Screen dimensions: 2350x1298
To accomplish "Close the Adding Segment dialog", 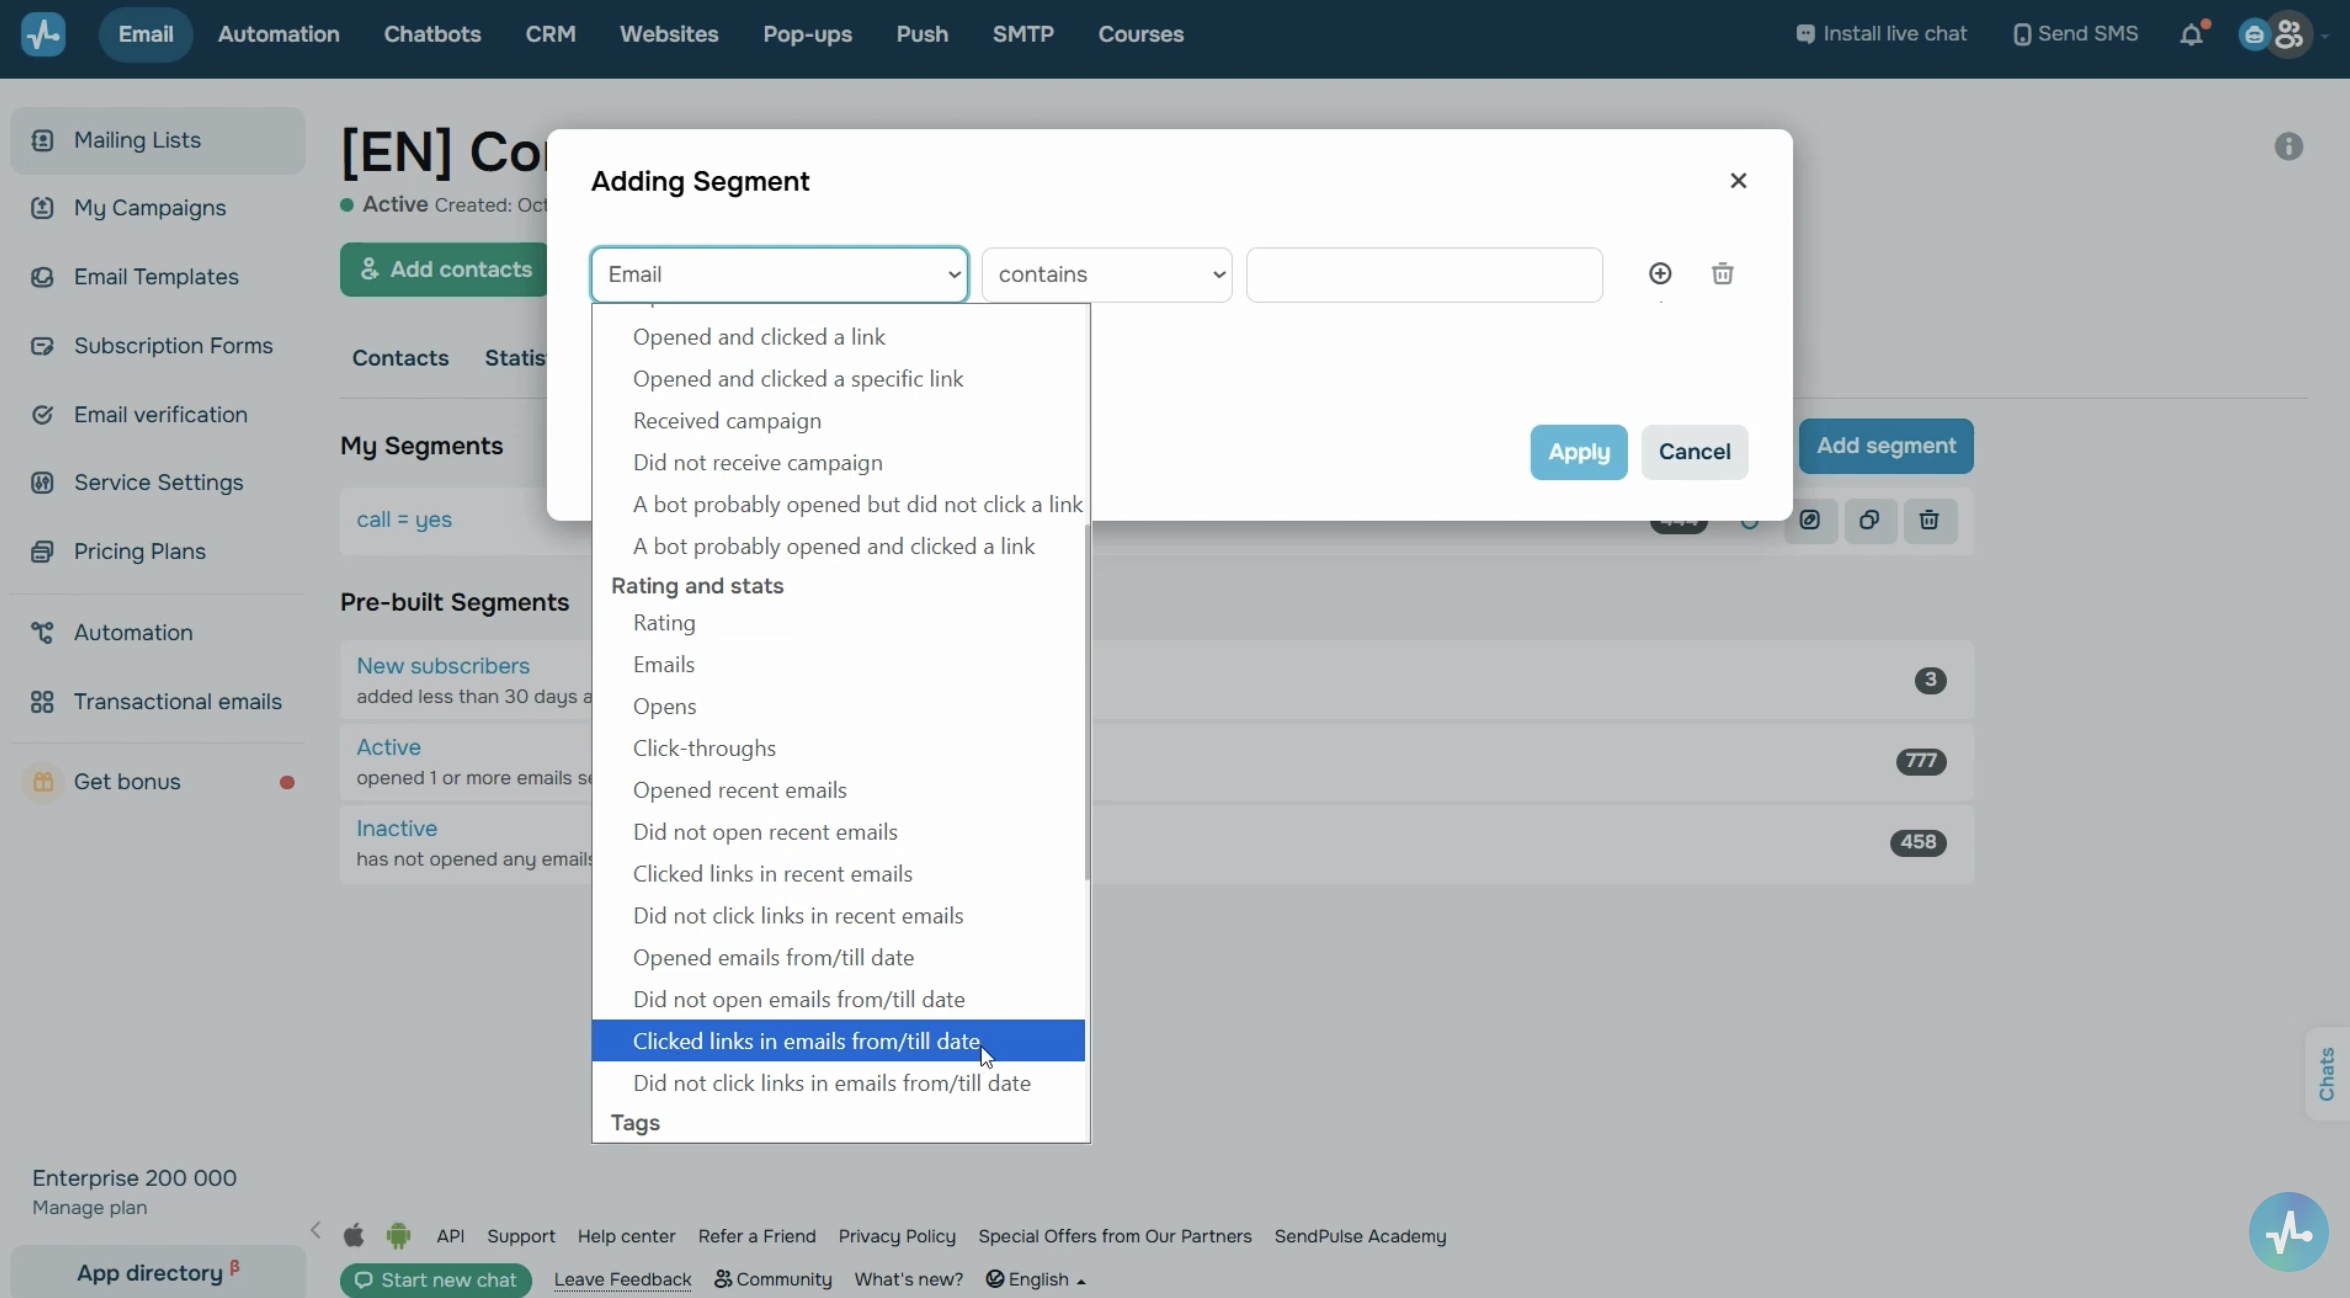I will (x=1738, y=181).
